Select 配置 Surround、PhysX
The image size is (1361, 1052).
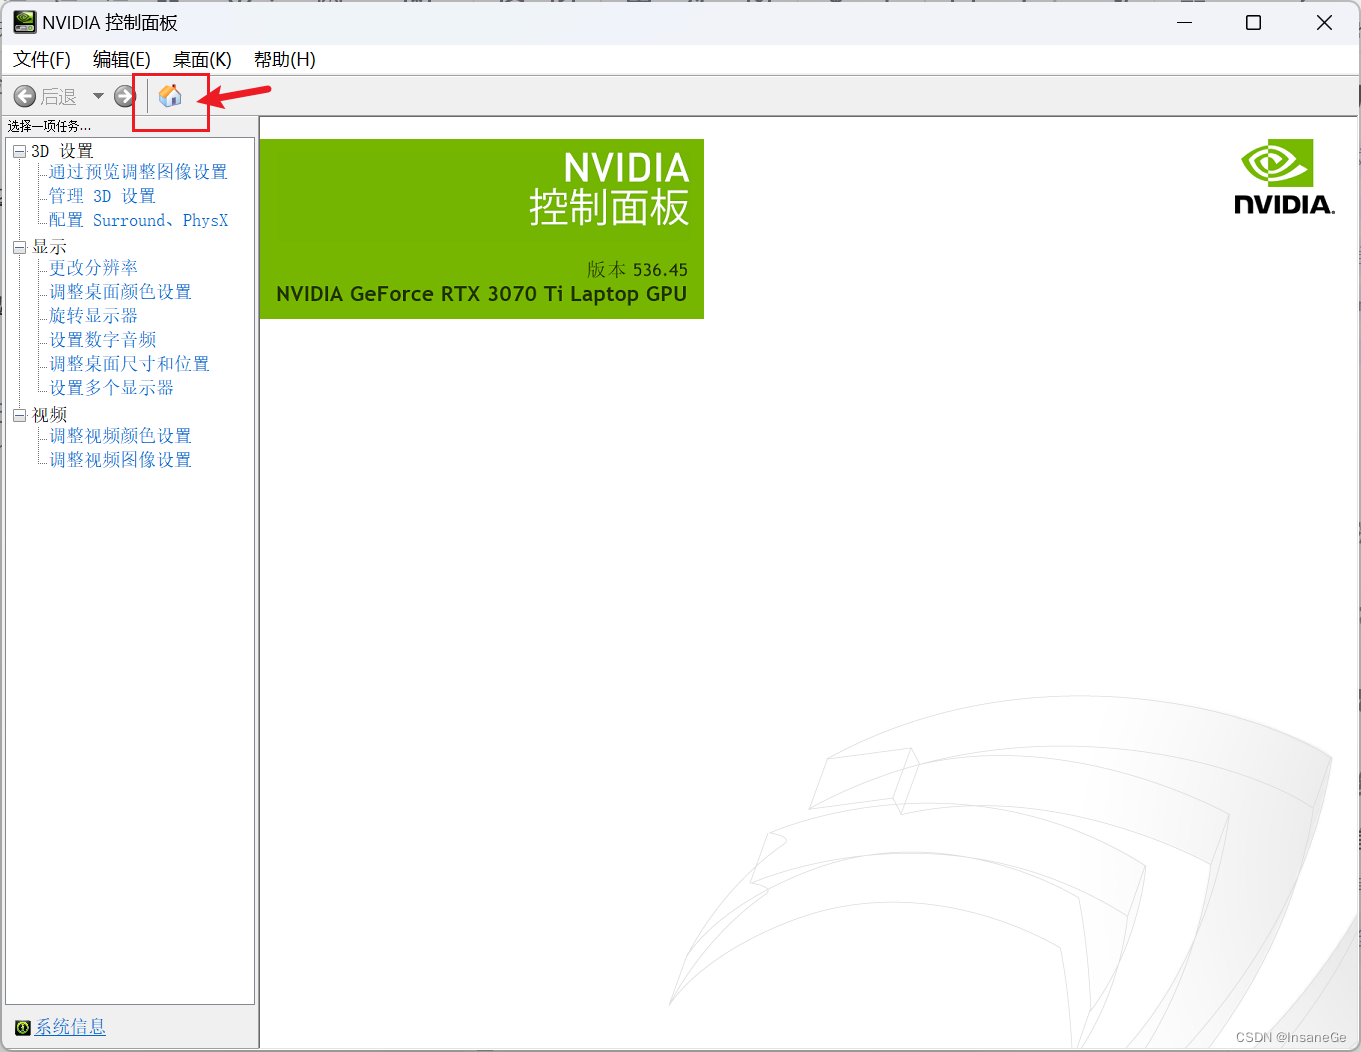(138, 220)
